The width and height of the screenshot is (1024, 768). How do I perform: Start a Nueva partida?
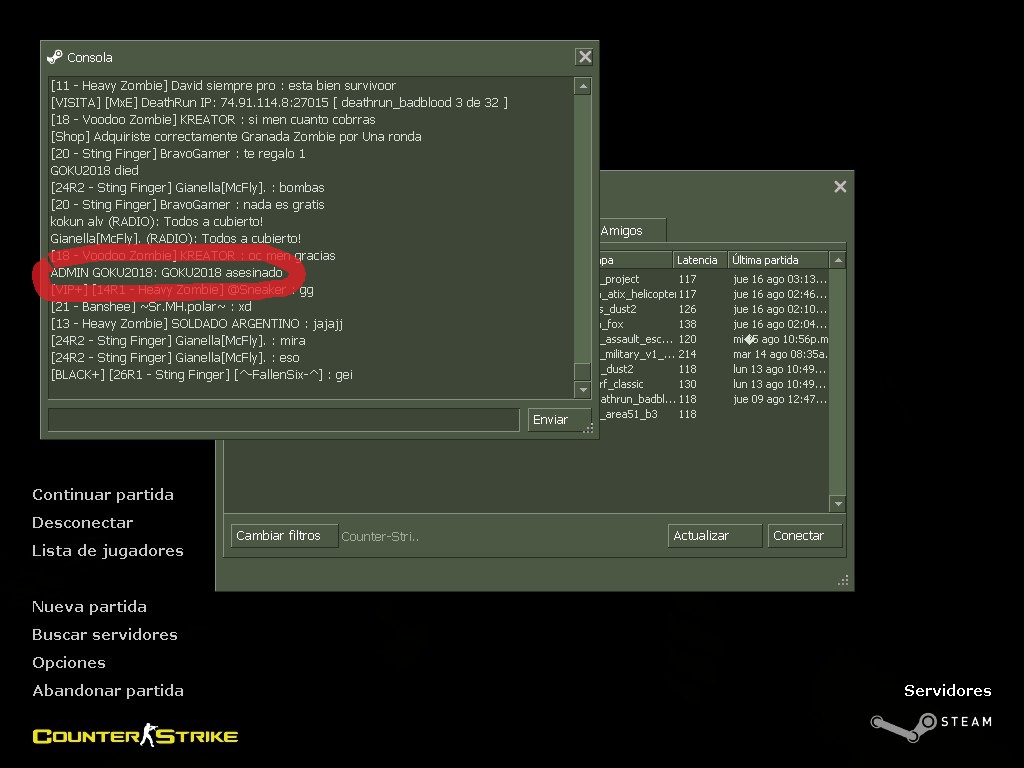[x=89, y=607]
